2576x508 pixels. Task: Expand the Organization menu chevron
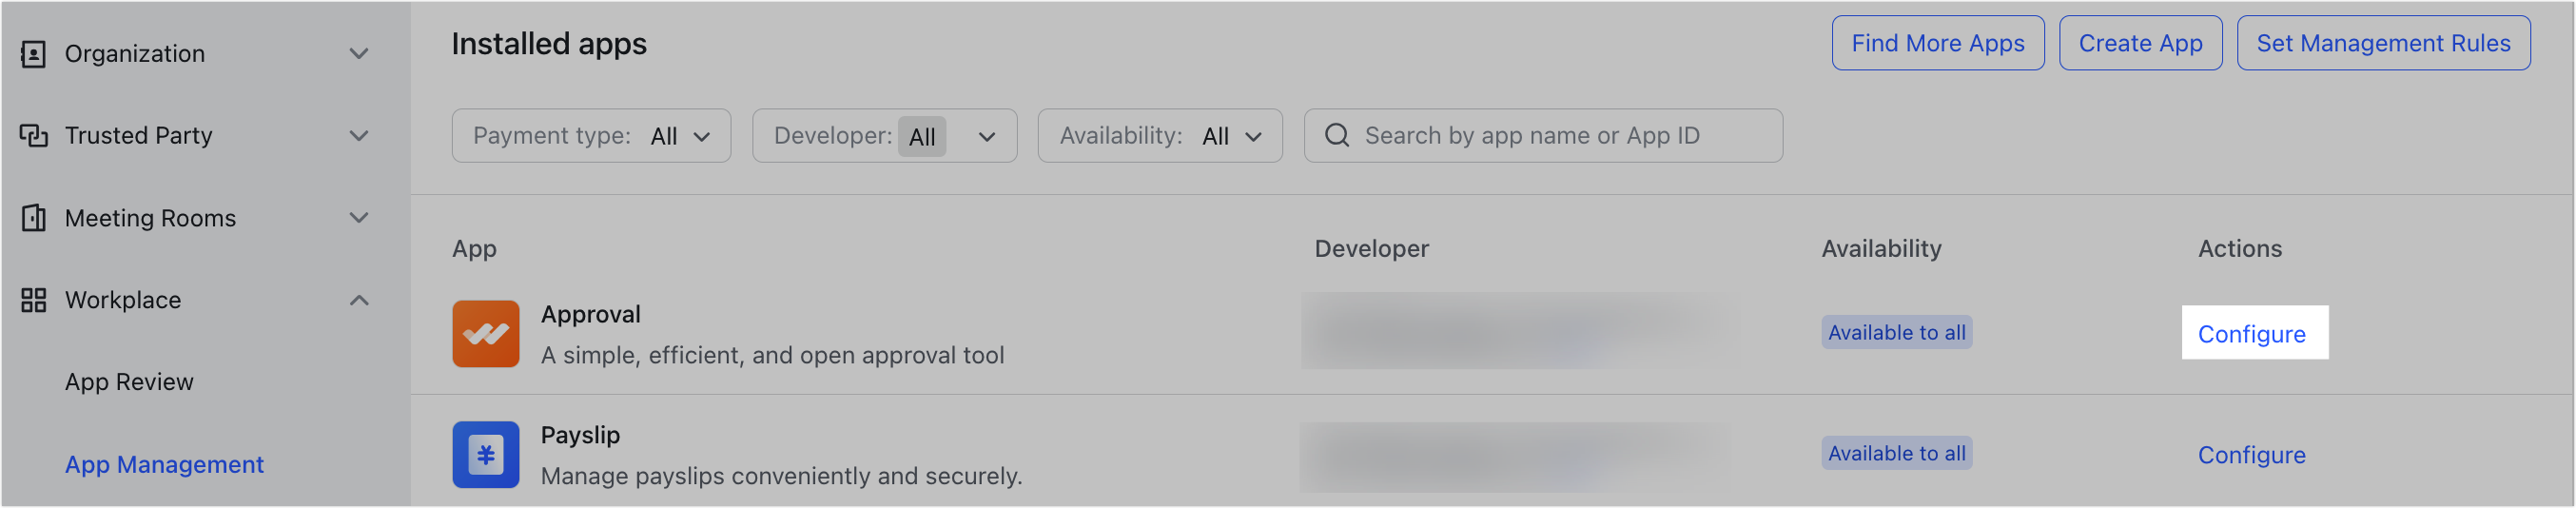(x=359, y=54)
